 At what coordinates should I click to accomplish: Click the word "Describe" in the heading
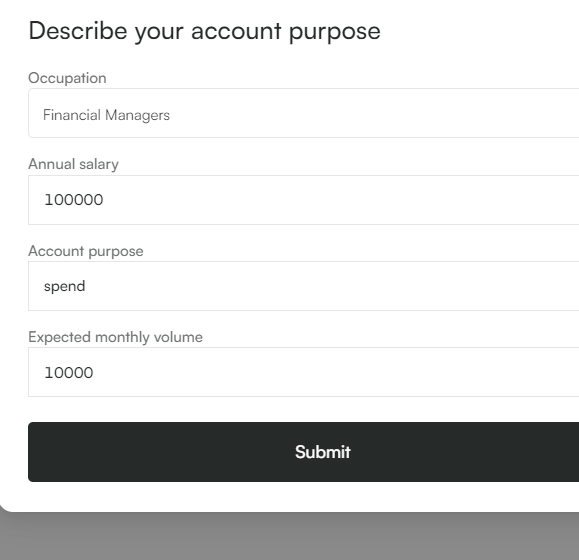(78, 30)
